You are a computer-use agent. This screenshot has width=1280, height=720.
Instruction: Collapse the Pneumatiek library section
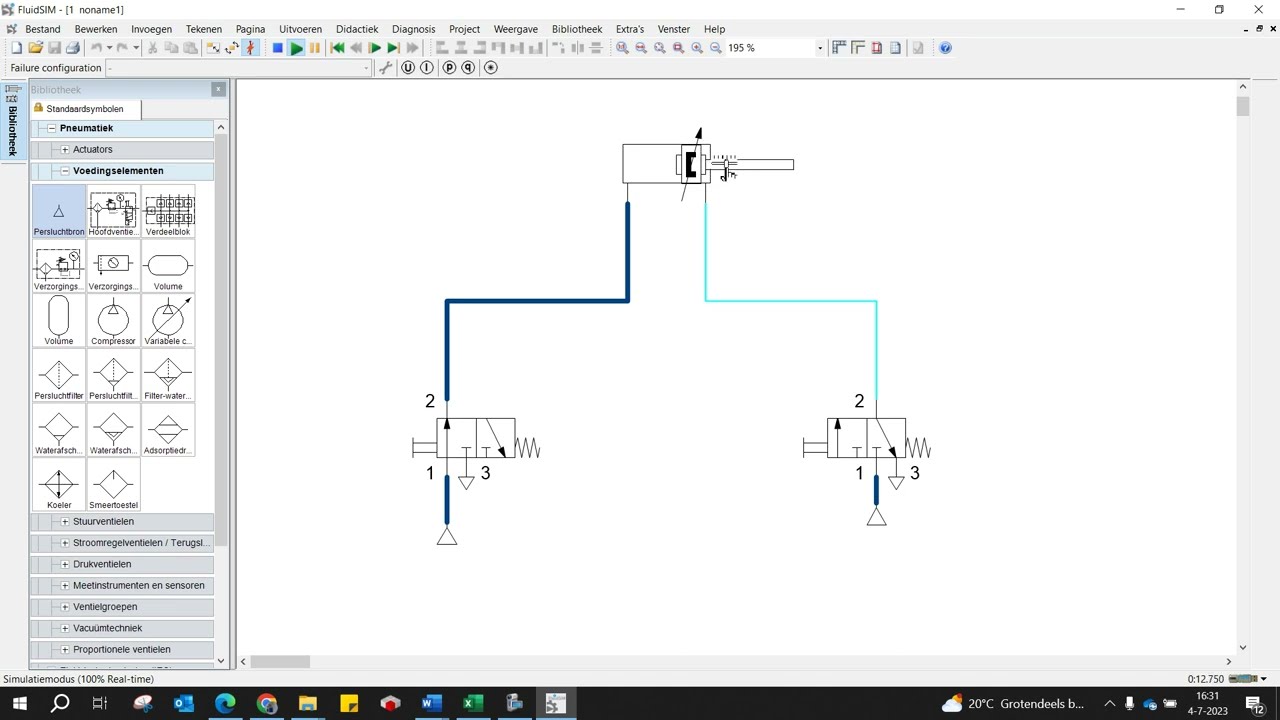coord(51,128)
